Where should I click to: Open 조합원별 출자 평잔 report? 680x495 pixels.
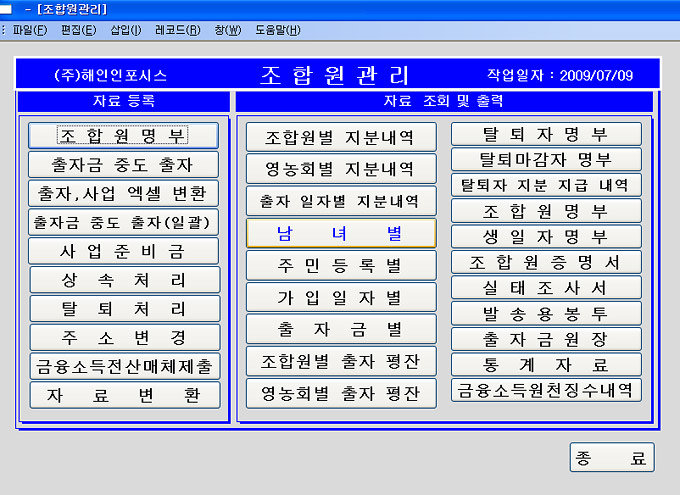(x=341, y=361)
